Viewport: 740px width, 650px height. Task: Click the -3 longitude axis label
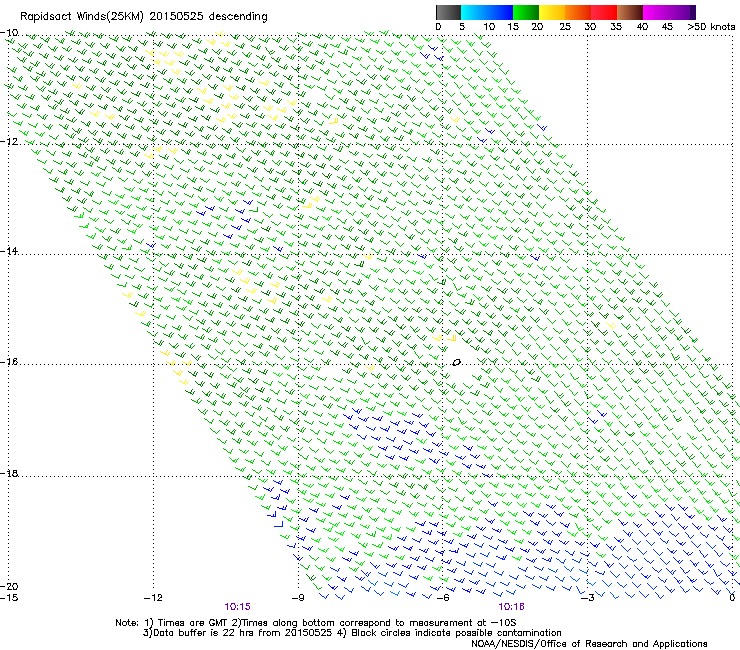[588, 598]
